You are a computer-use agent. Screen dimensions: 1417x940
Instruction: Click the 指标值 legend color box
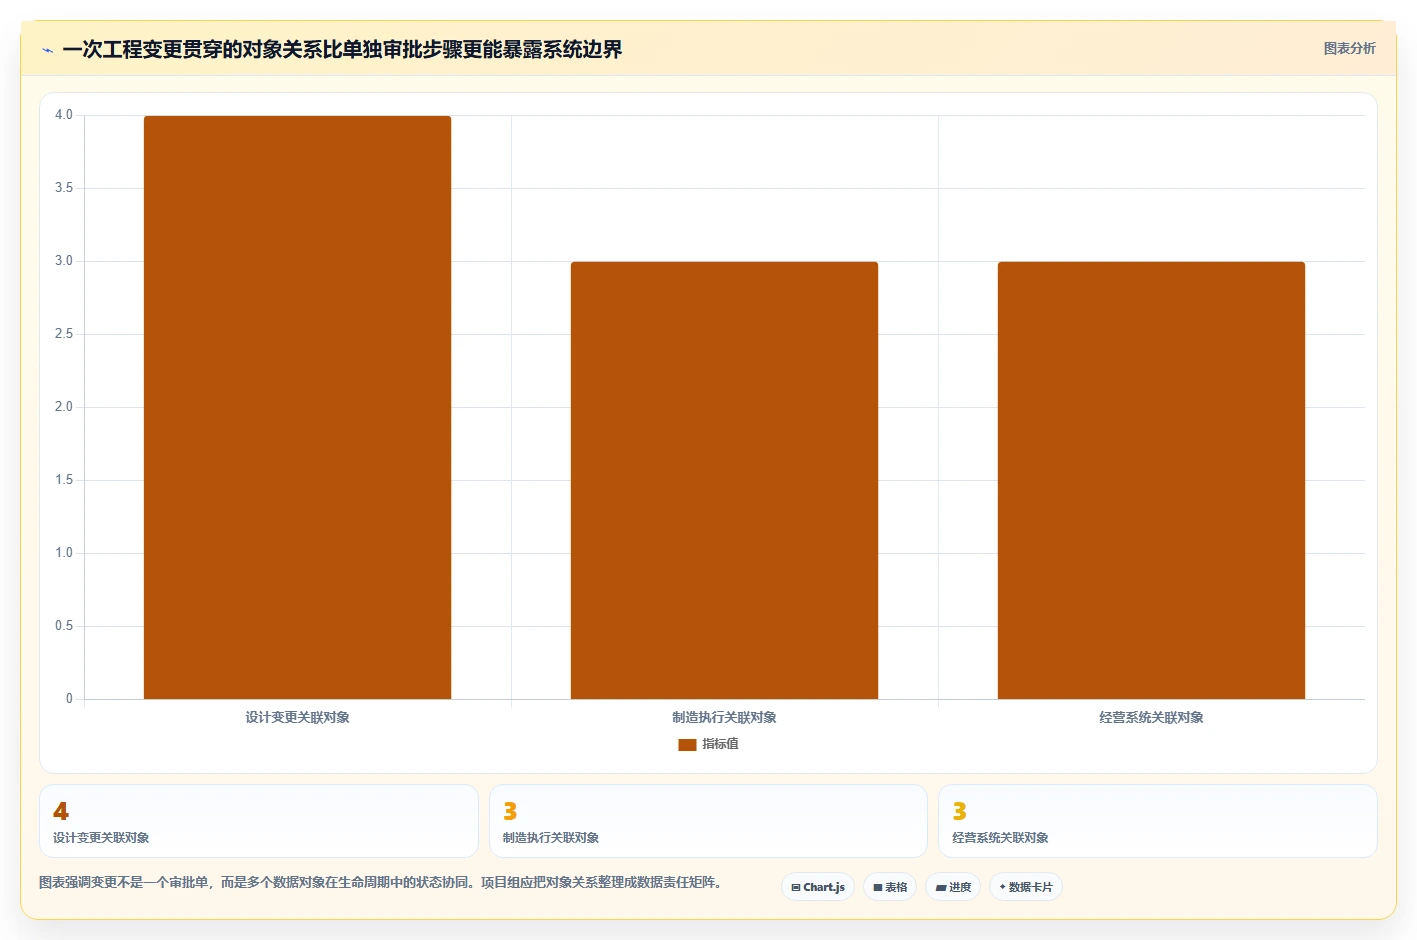[x=687, y=745]
